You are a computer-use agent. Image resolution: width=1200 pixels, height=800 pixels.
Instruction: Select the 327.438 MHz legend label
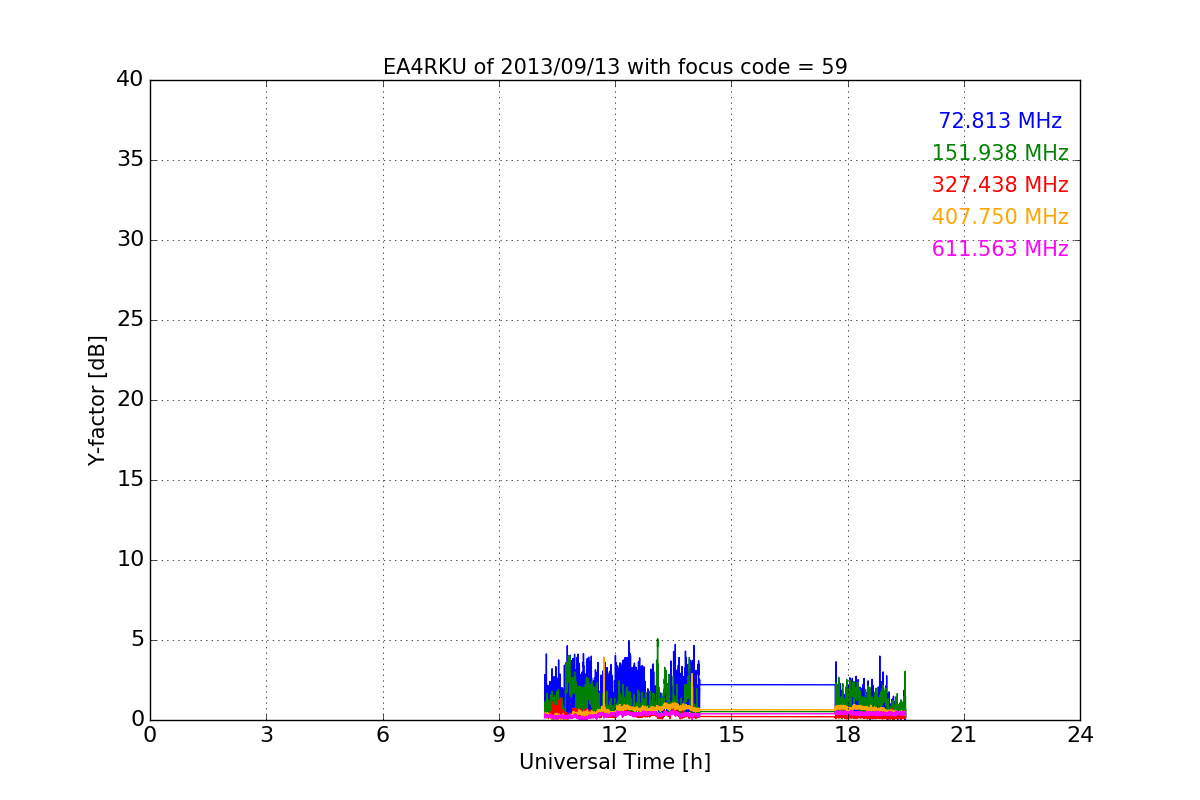pos(1000,185)
